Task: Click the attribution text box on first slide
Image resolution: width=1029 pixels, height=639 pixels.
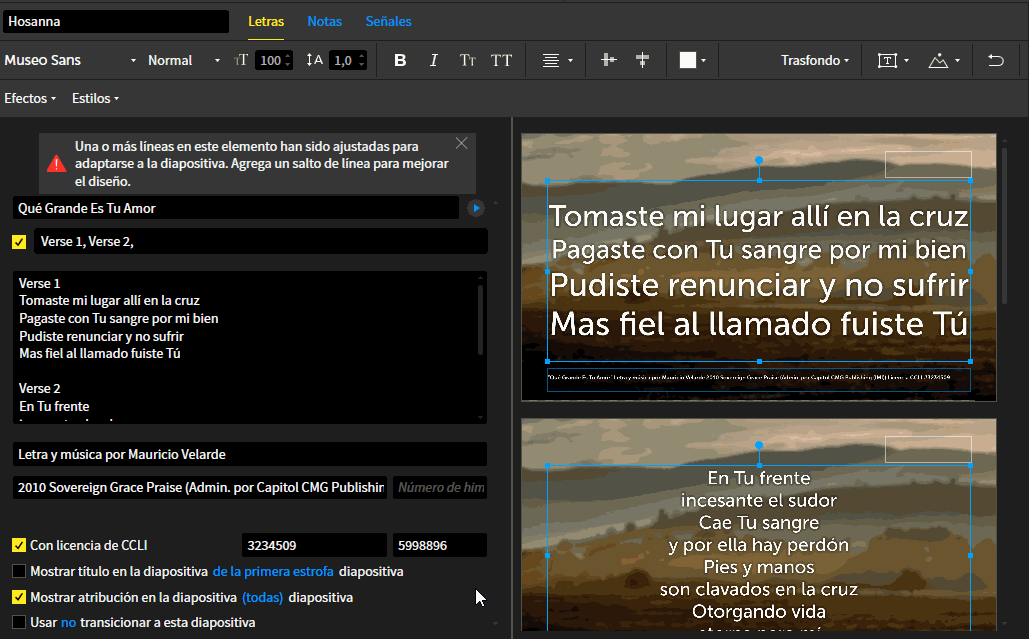Action: 759,379
